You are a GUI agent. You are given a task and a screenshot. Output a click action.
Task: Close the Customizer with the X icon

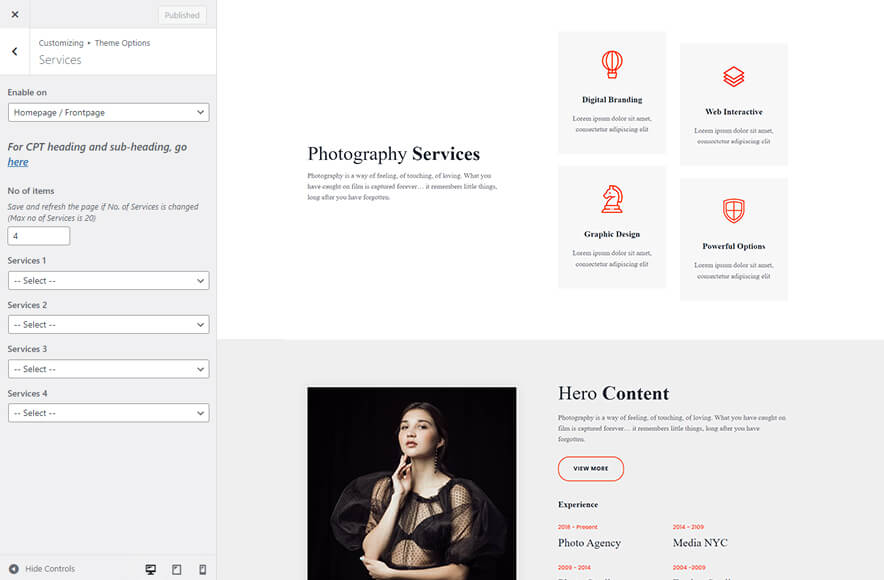[x=15, y=15]
